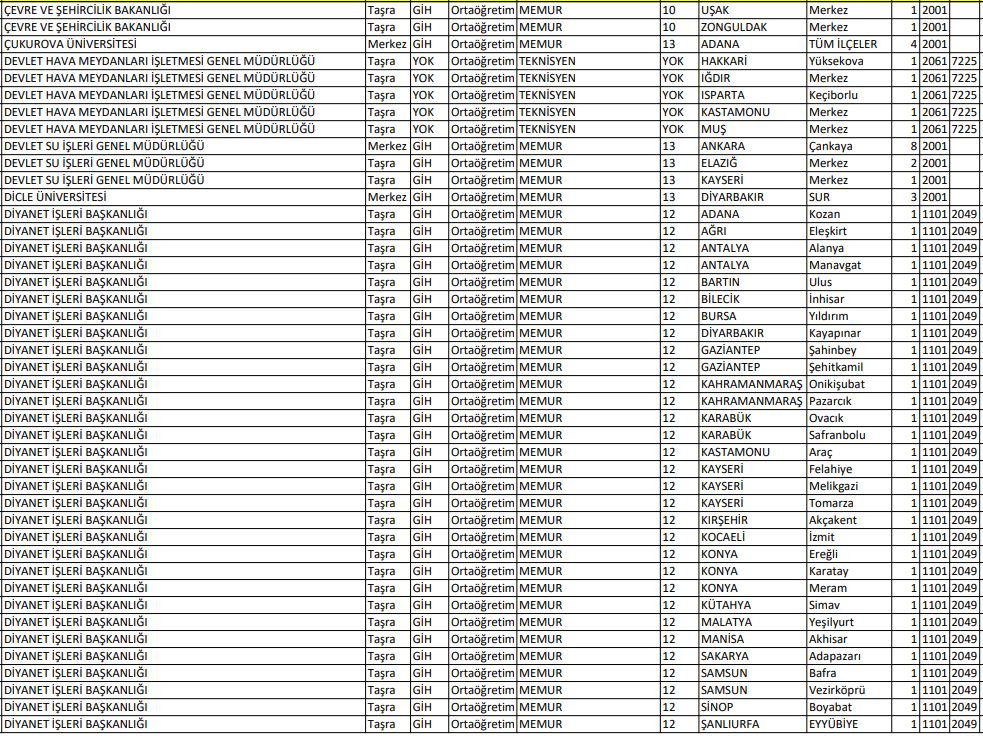Click the Karatay district cell

coord(849,571)
